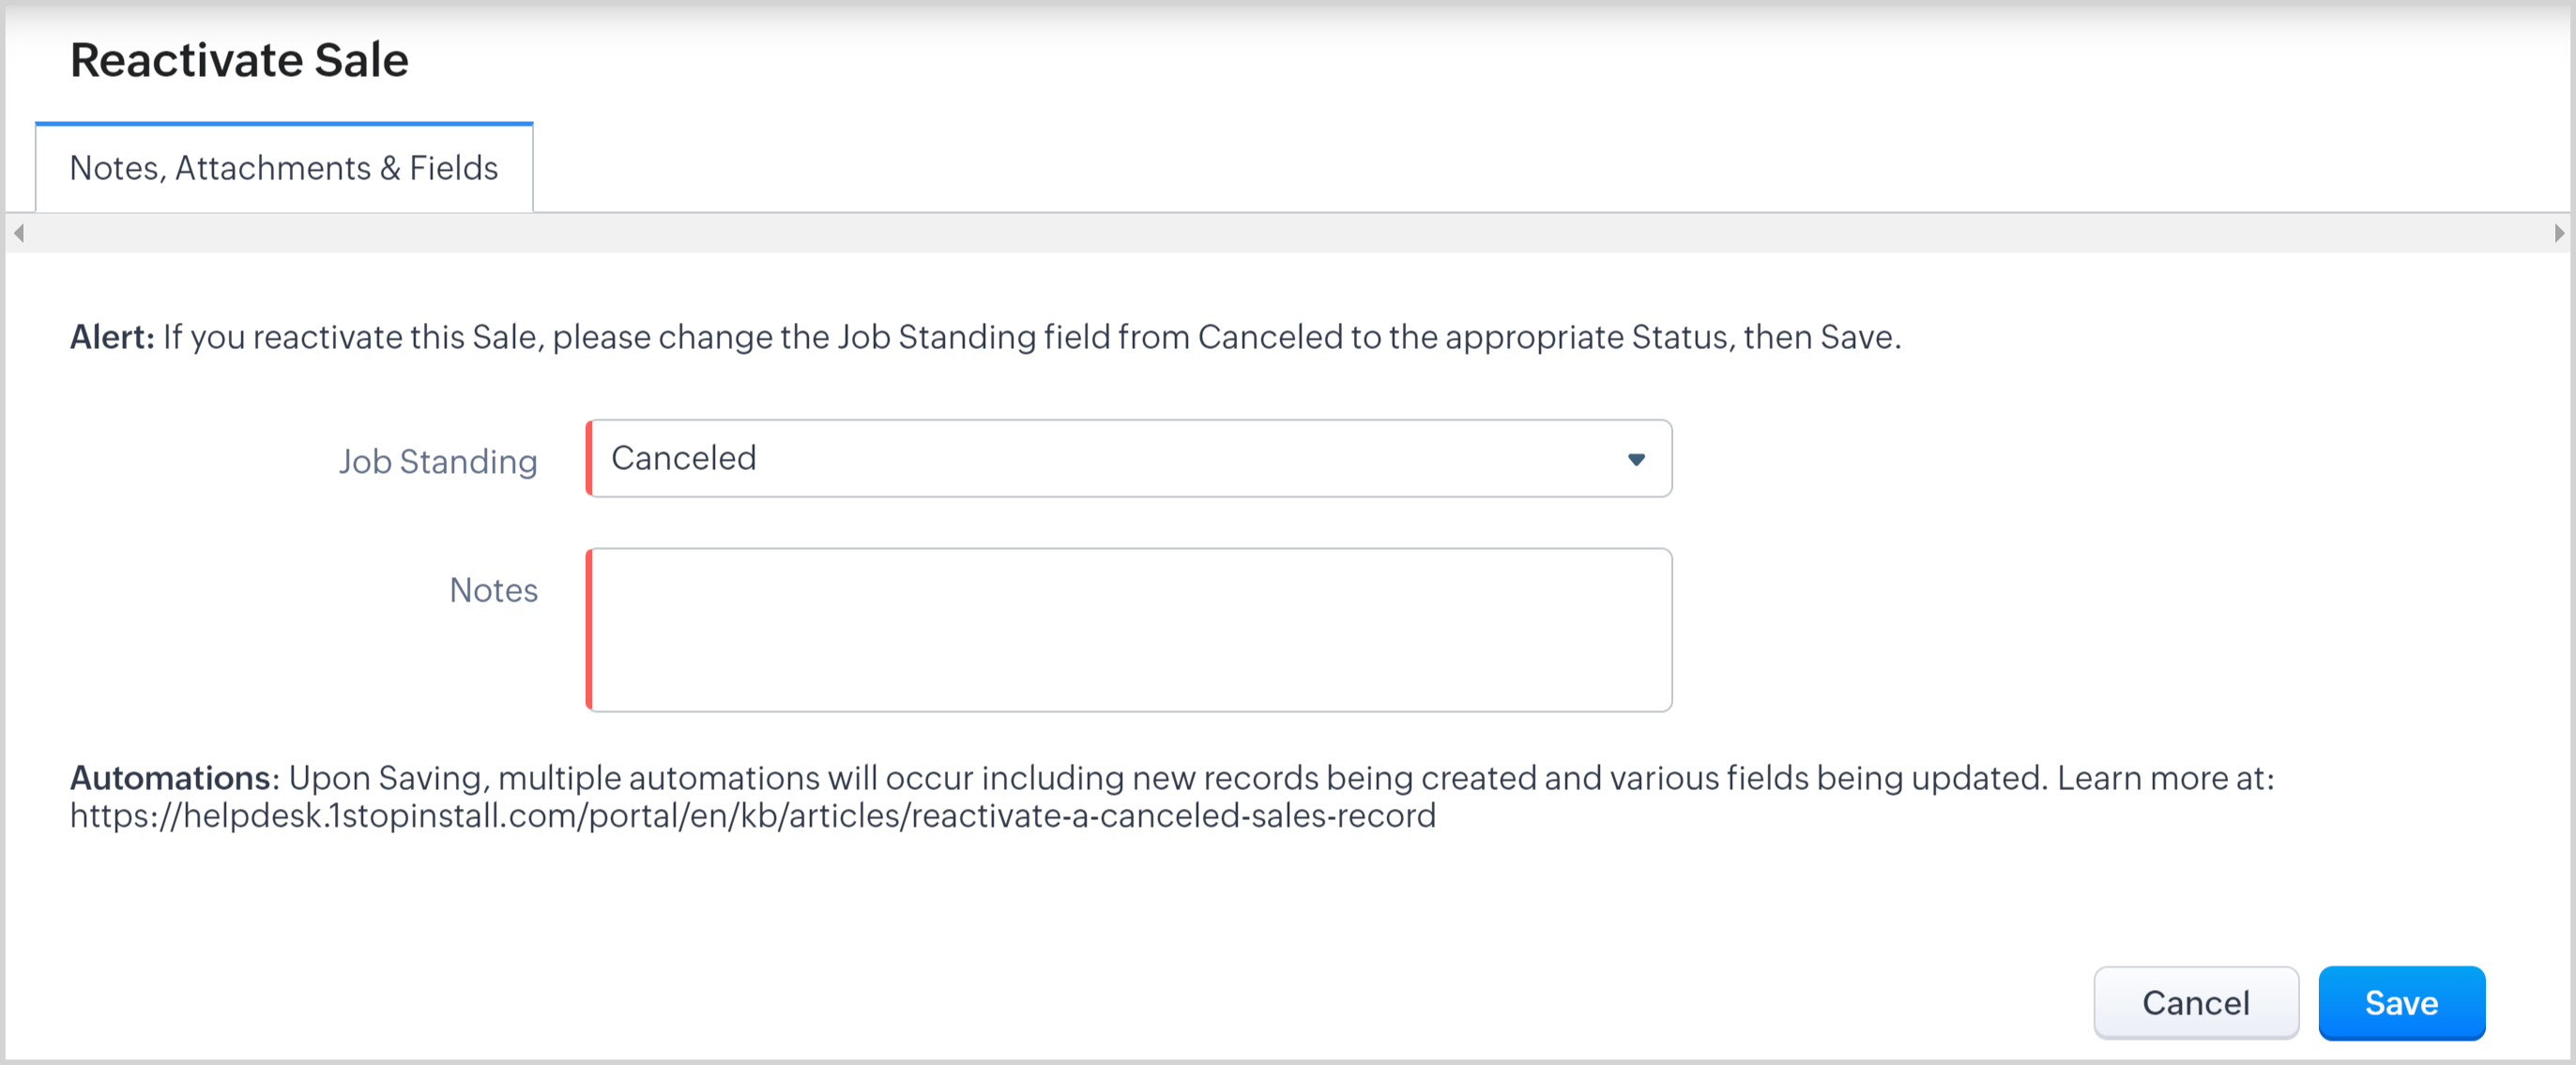Click the horizontal scrollbar track below the tab
The height and width of the screenshot is (1065, 2576).
coord(1288,233)
